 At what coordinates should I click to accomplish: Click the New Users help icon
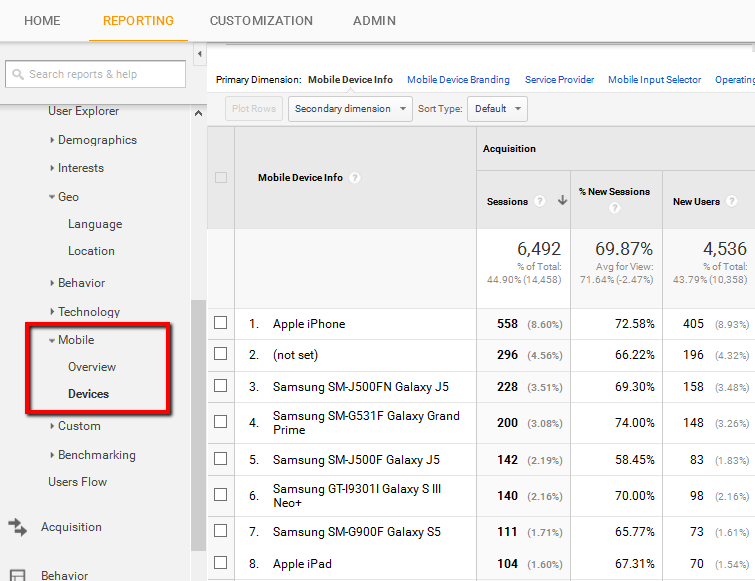coord(731,201)
